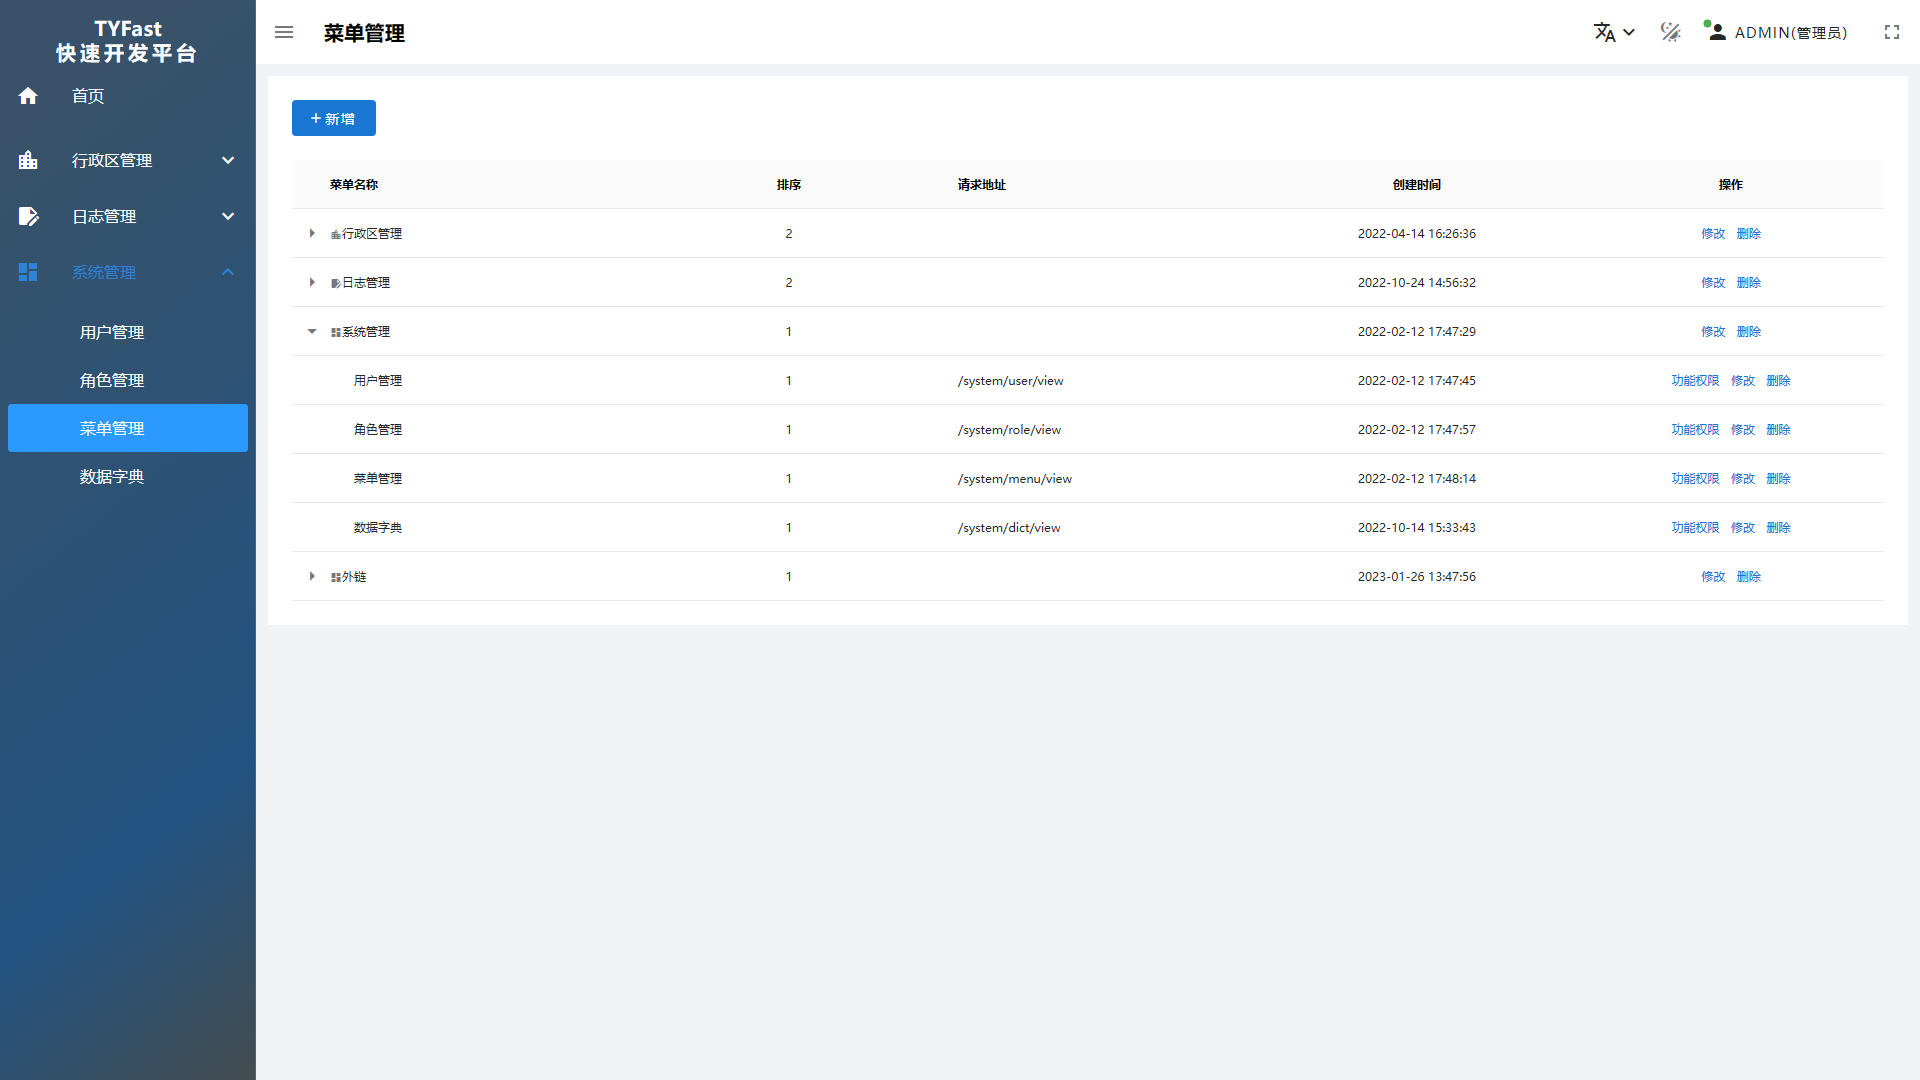Click 修改 for the 菜单管理 row
The height and width of the screenshot is (1080, 1920).
coord(1743,478)
